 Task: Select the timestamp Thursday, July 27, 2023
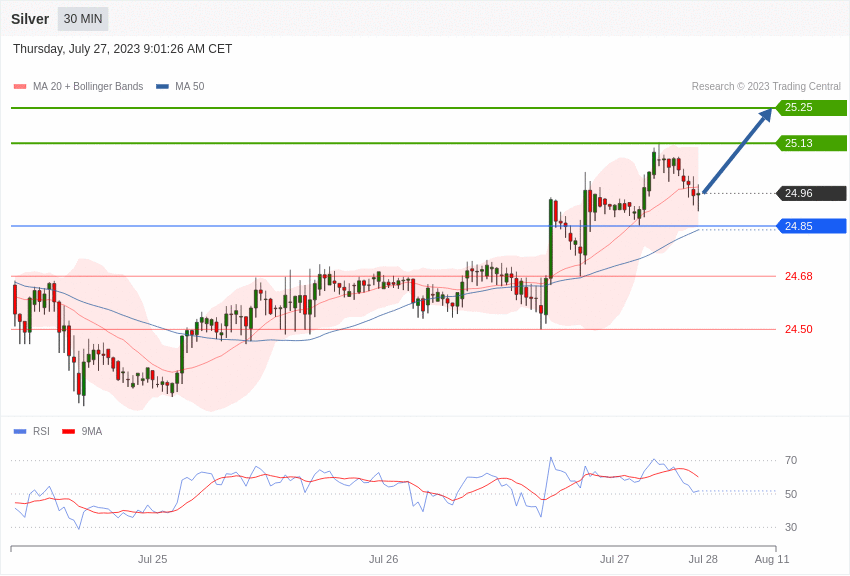[123, 49]
